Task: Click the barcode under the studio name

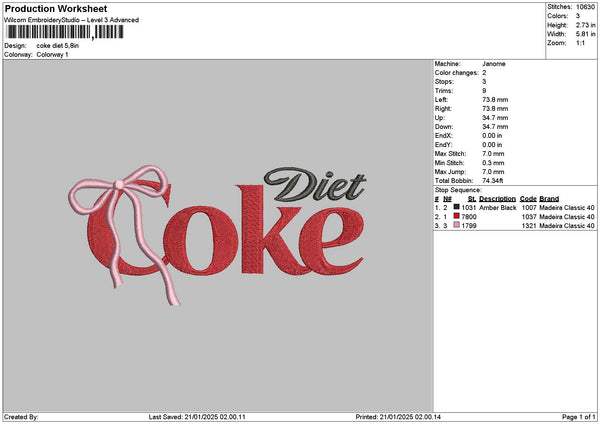Action: (65, 32)
